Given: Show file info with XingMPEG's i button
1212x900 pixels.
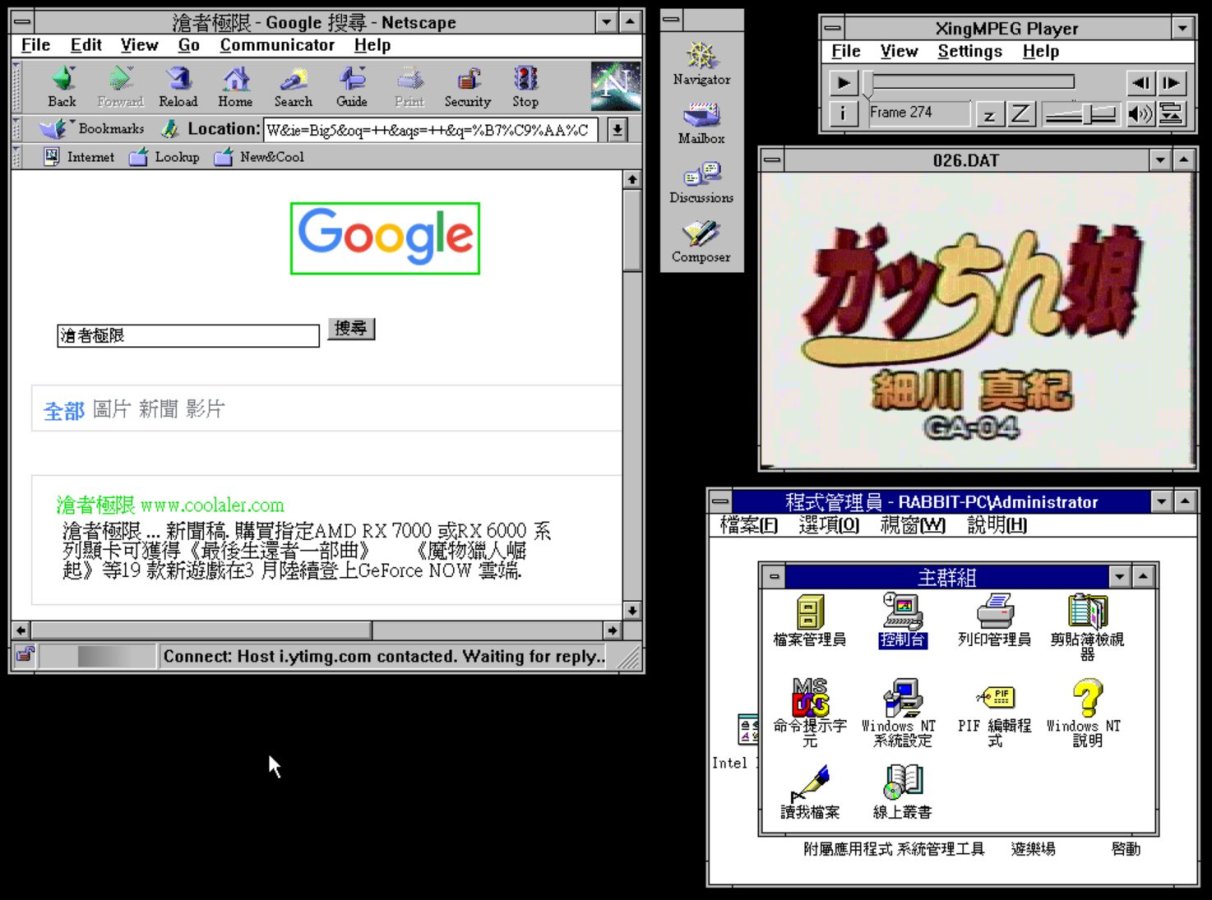Looking at the screenshot, I should point(843,114).
